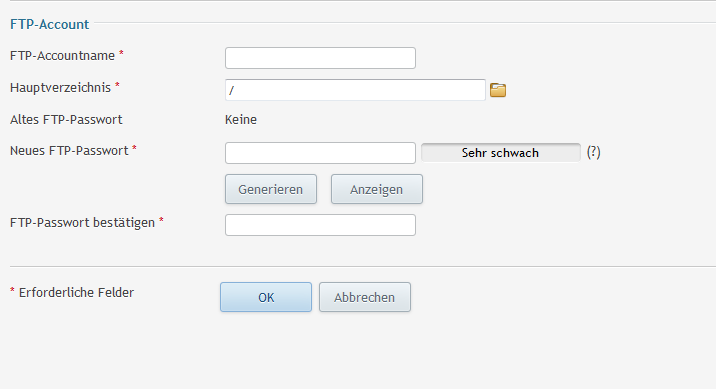Click the (?) password help link
Viewport: 716px width, 389px height.
point(593,152)
